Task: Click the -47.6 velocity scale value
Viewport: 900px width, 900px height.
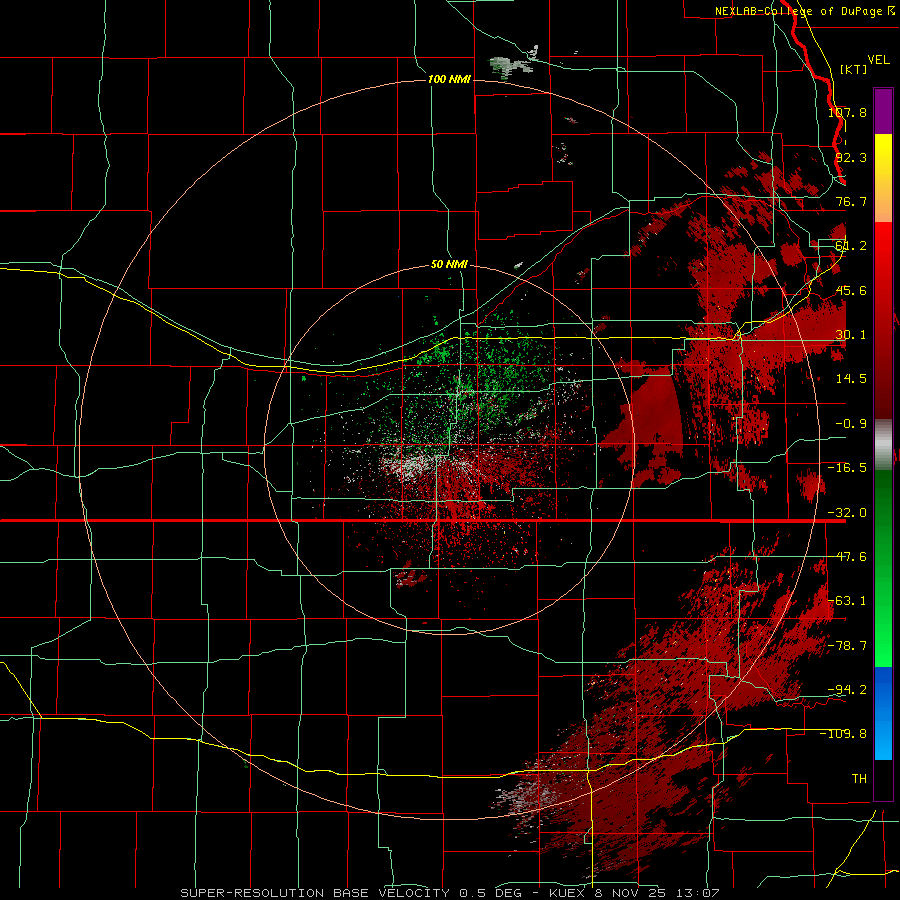Action: pyautogui.click(x=847, y=557)
